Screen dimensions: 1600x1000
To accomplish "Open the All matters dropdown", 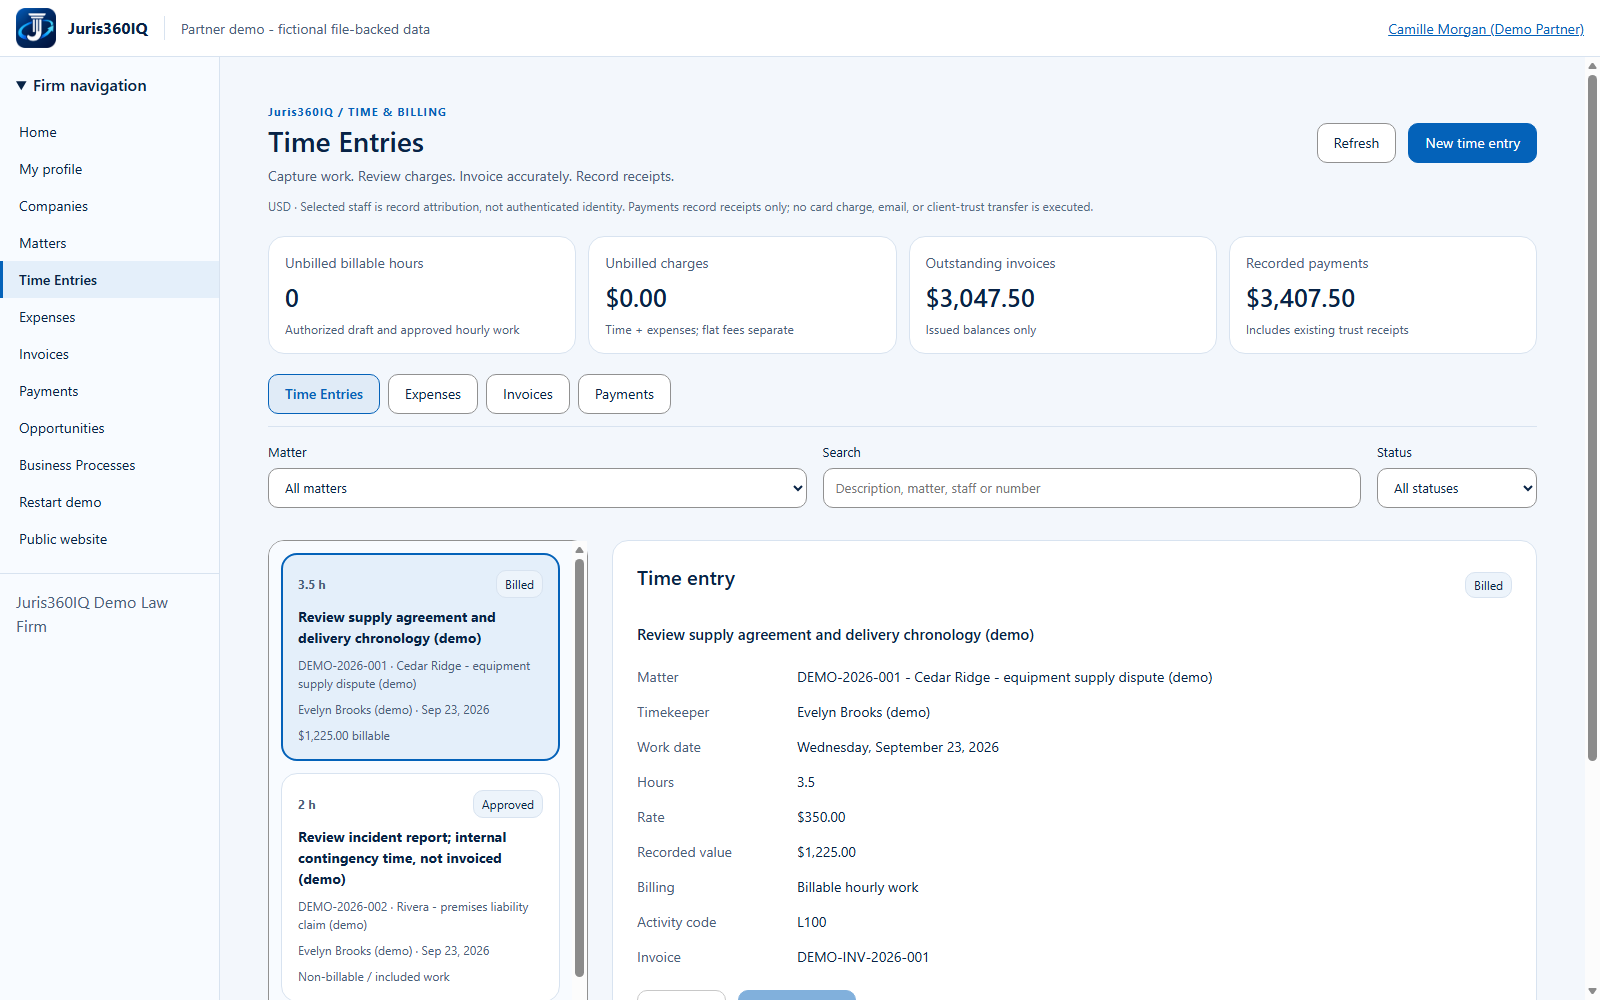I will pyautogui.click(x=537, y=488).
